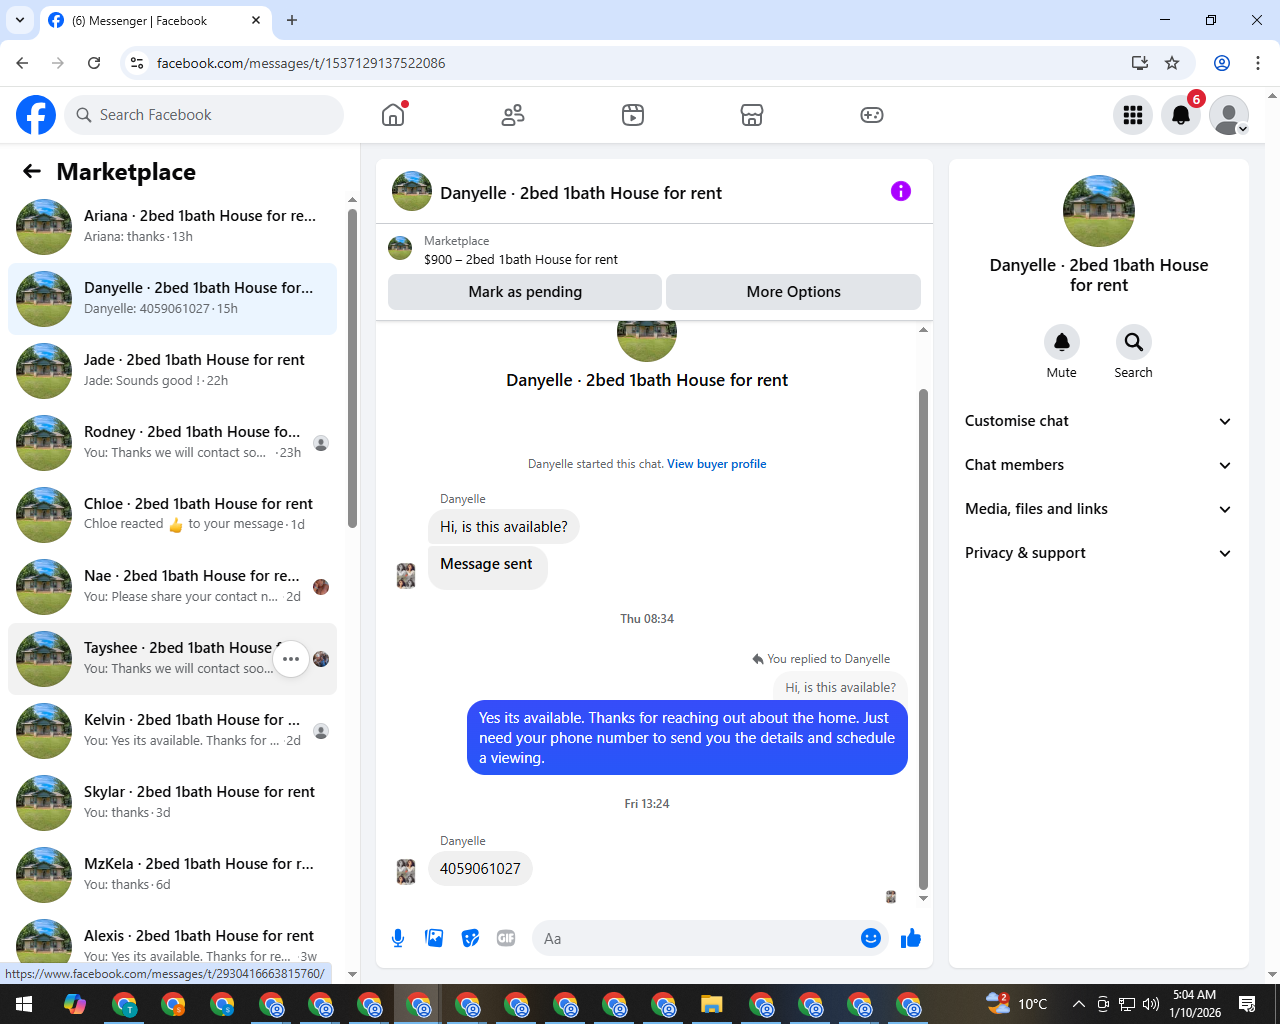Bookmark this page with the star icon
Viewport: 1280px width, 1024px height.
point(1172,63)
